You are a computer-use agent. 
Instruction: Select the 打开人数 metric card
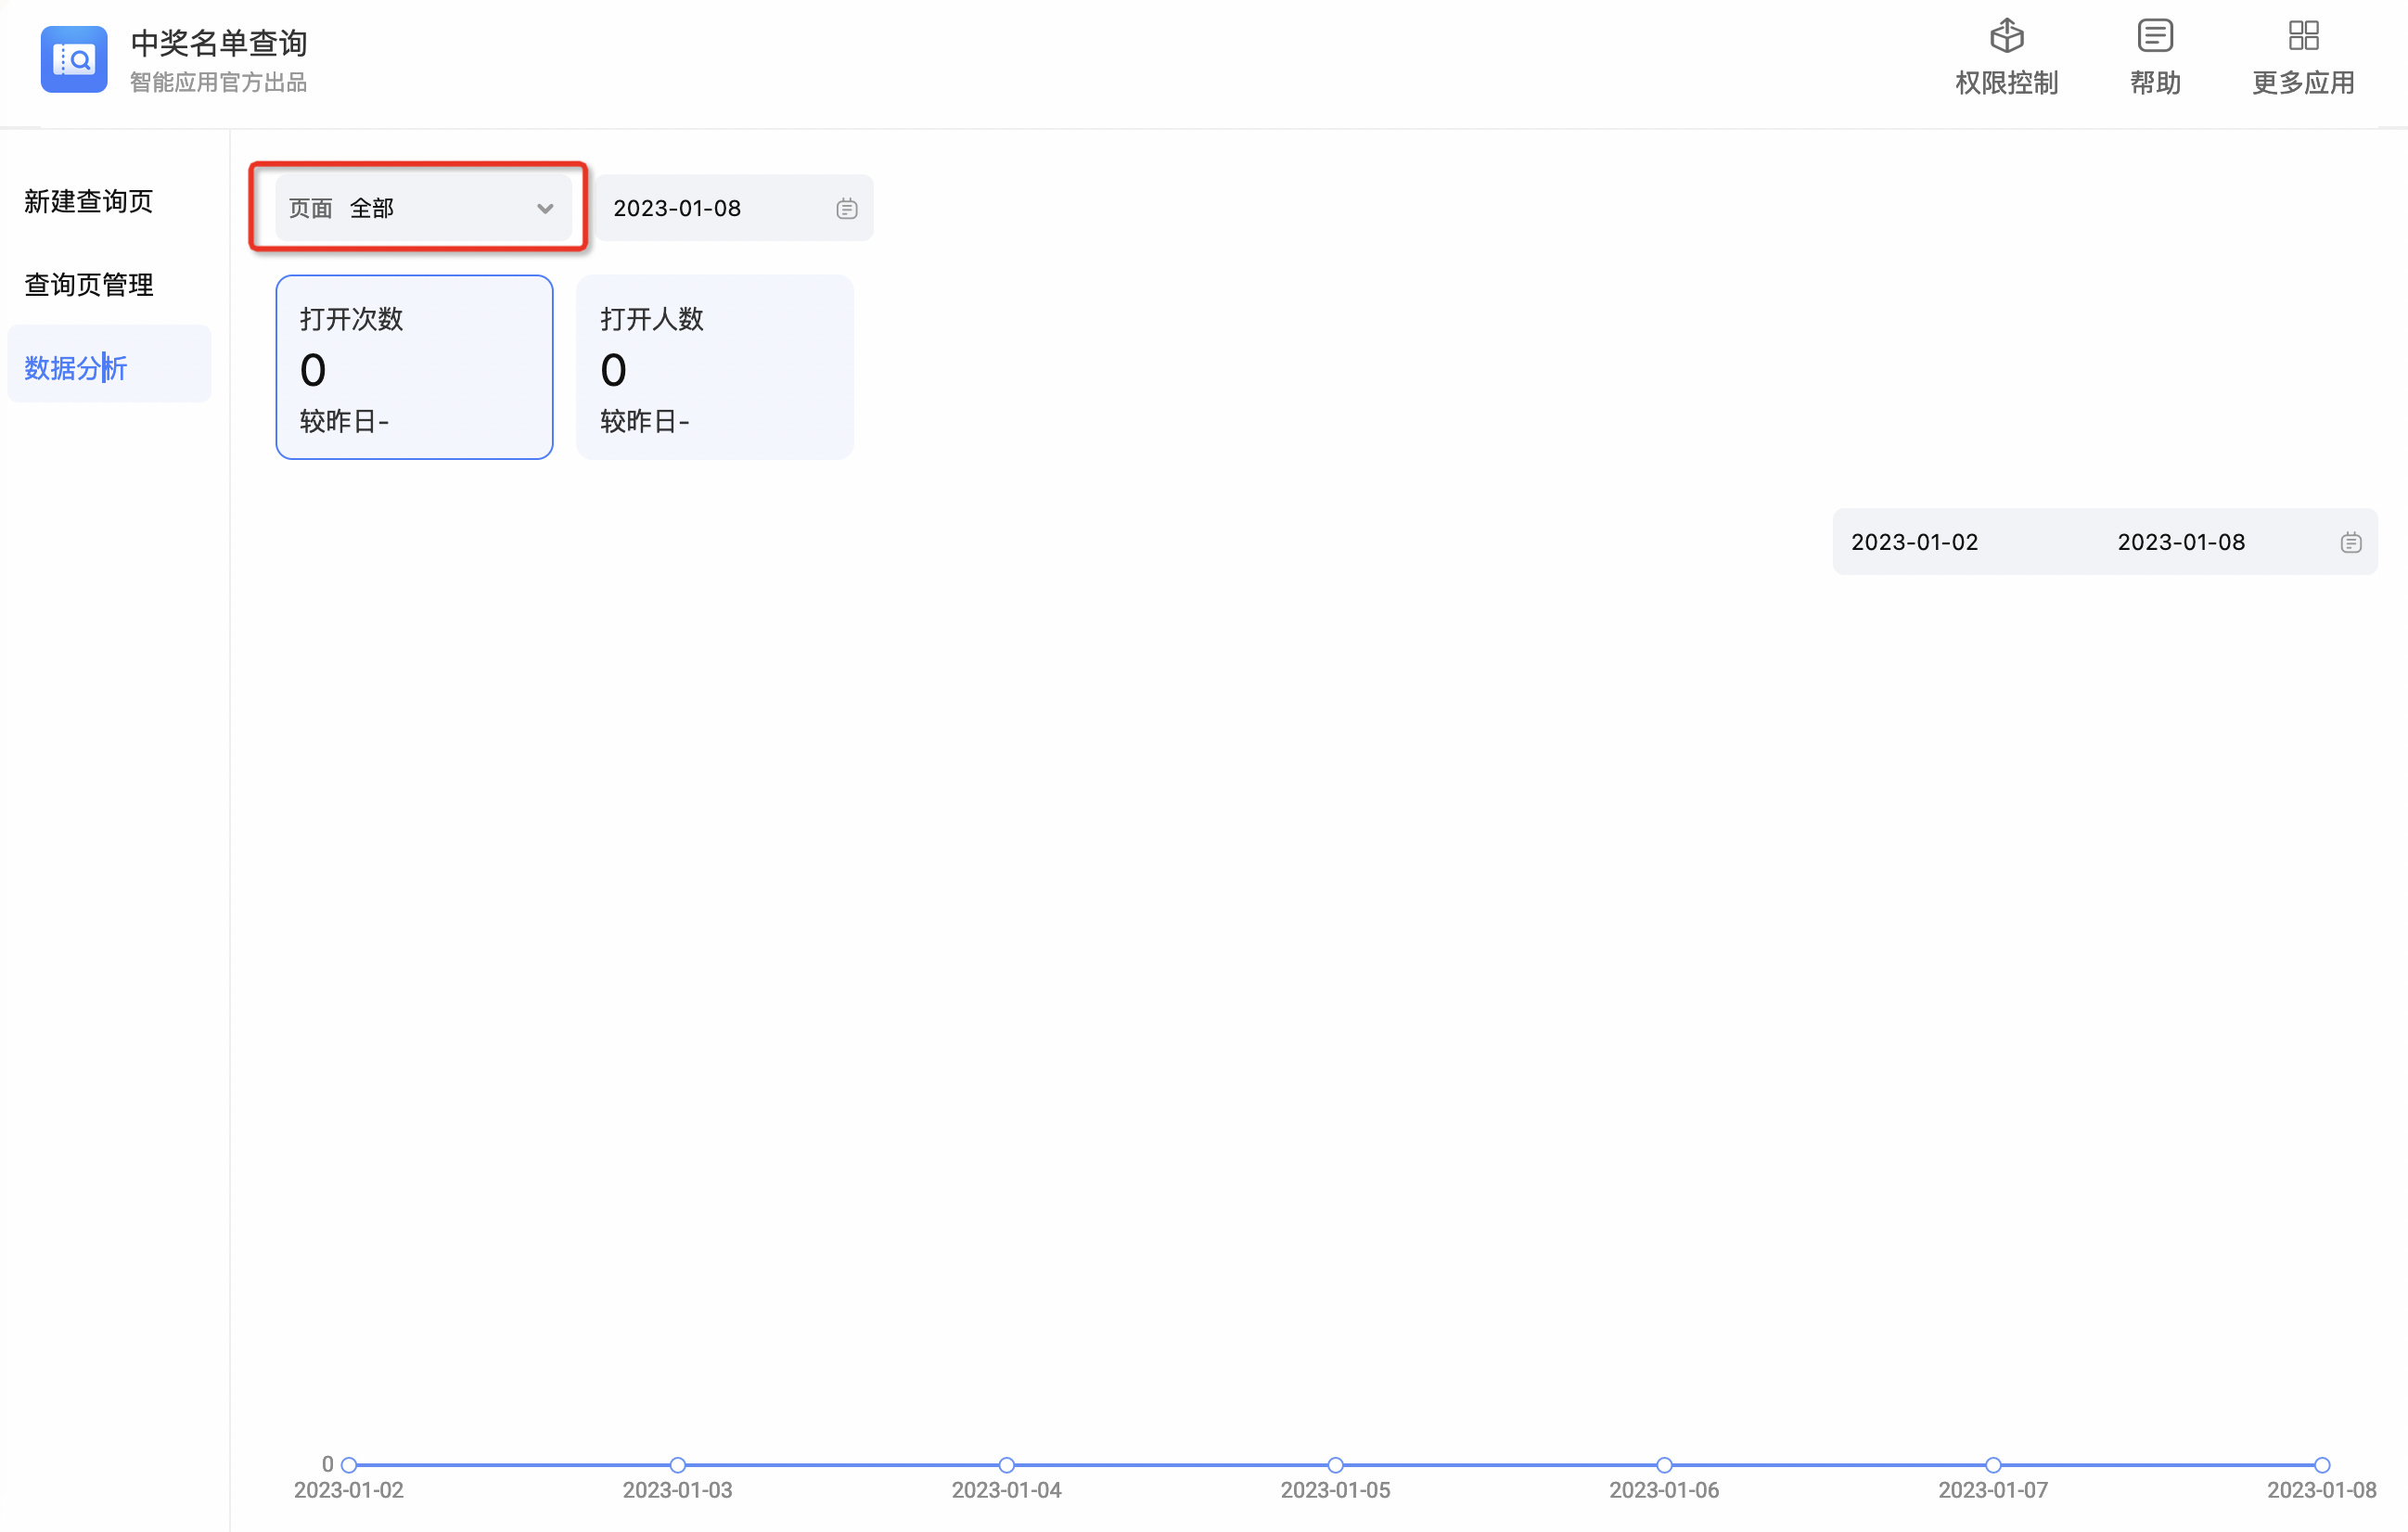(x=714, y=367)
